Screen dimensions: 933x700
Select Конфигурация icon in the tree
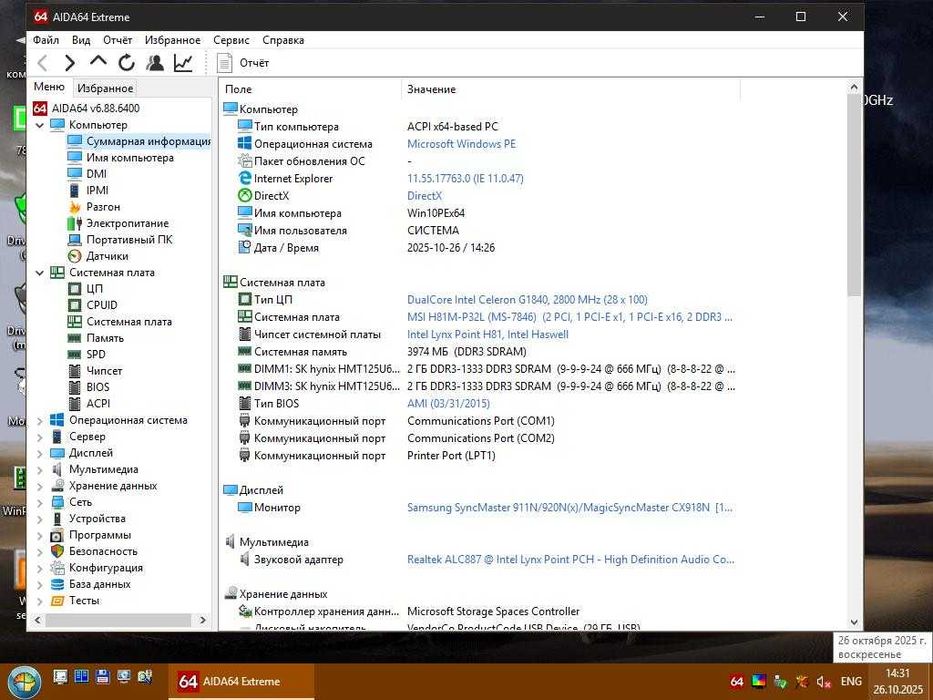coord(57,568)
